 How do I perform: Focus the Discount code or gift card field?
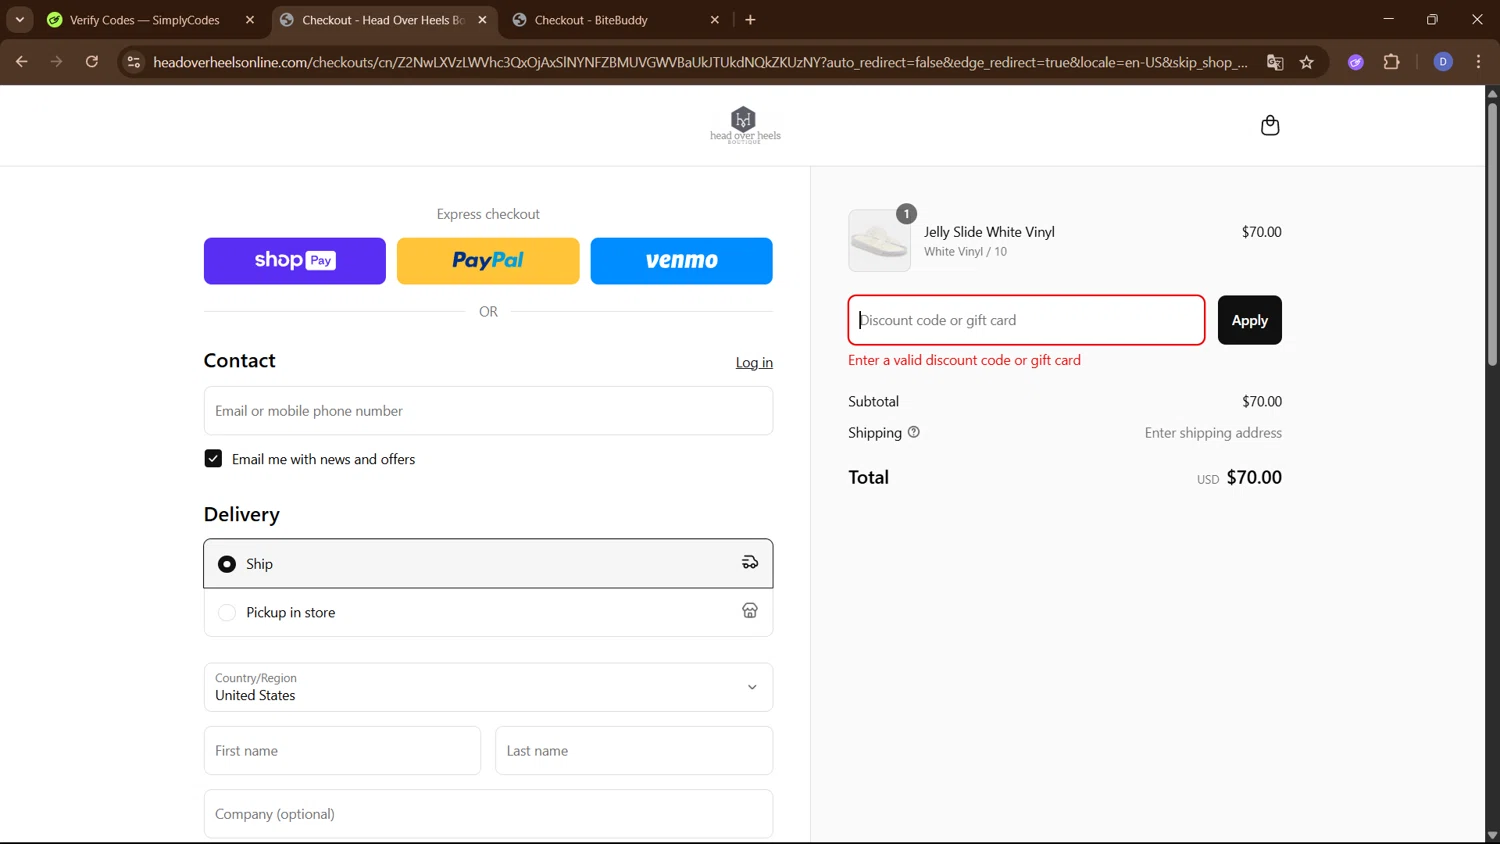coord(1026,320)
